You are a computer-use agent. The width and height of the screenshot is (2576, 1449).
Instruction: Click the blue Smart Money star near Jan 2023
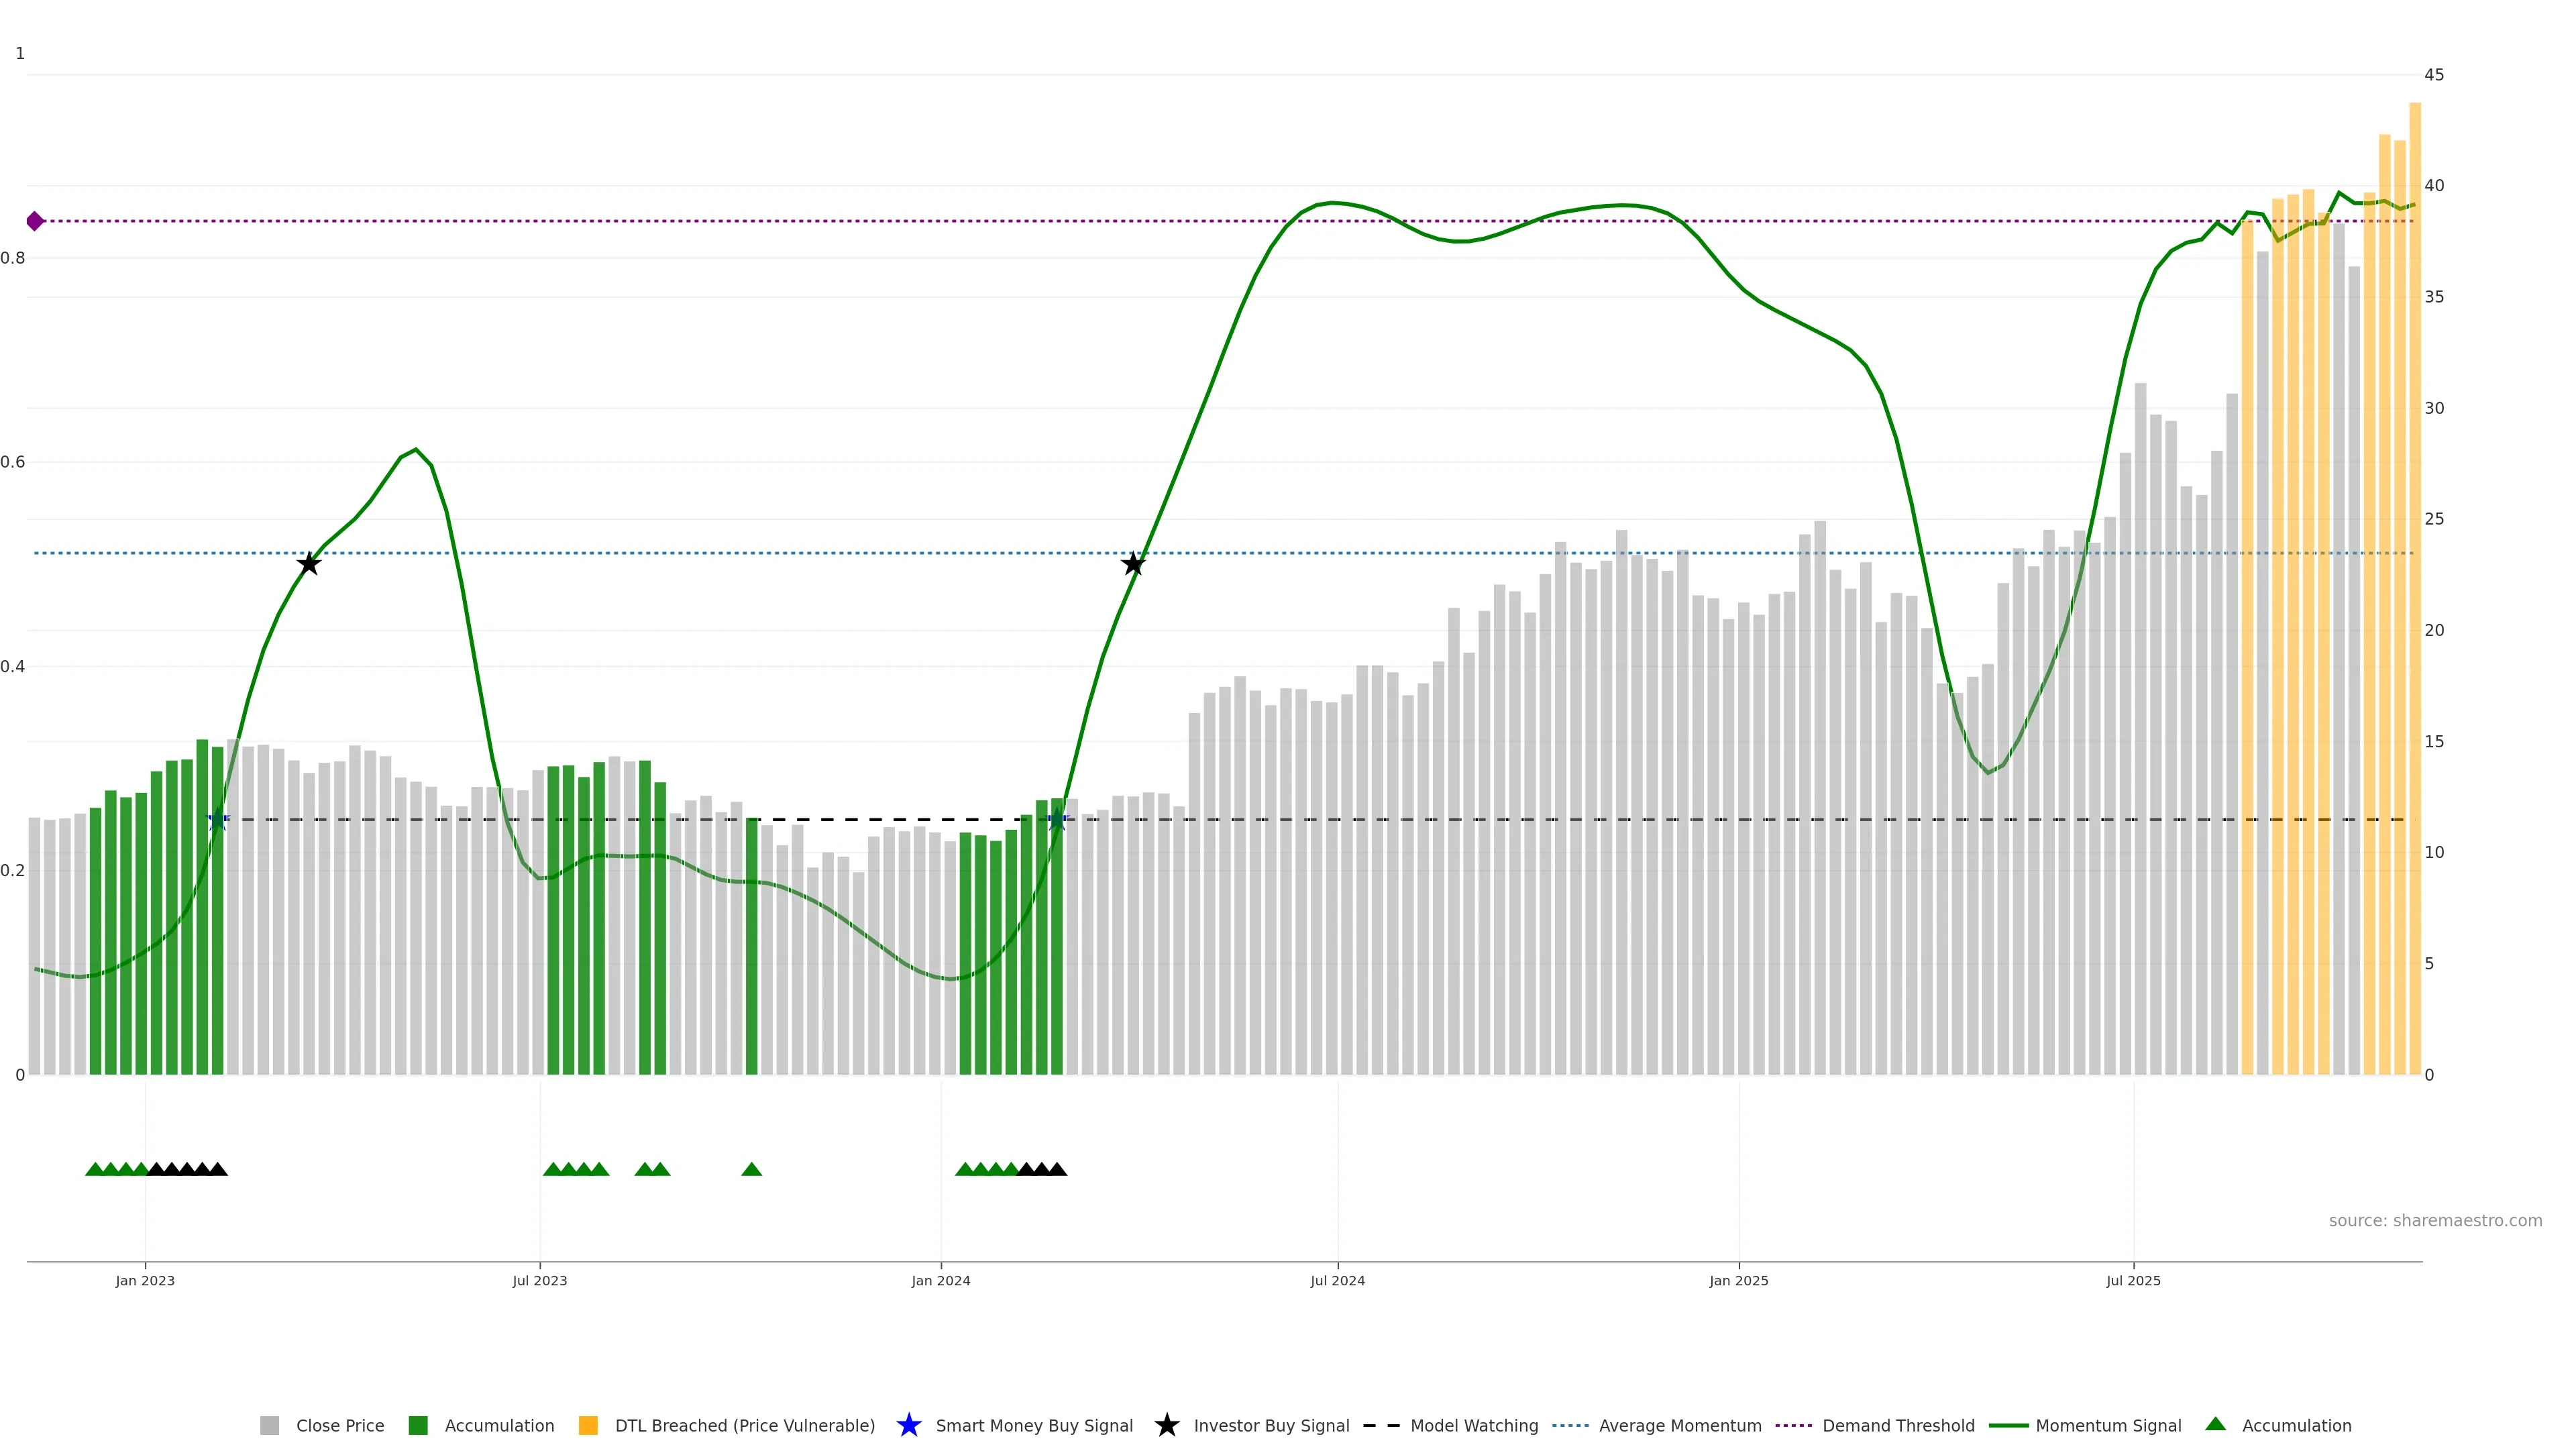[x=218, y=820]
